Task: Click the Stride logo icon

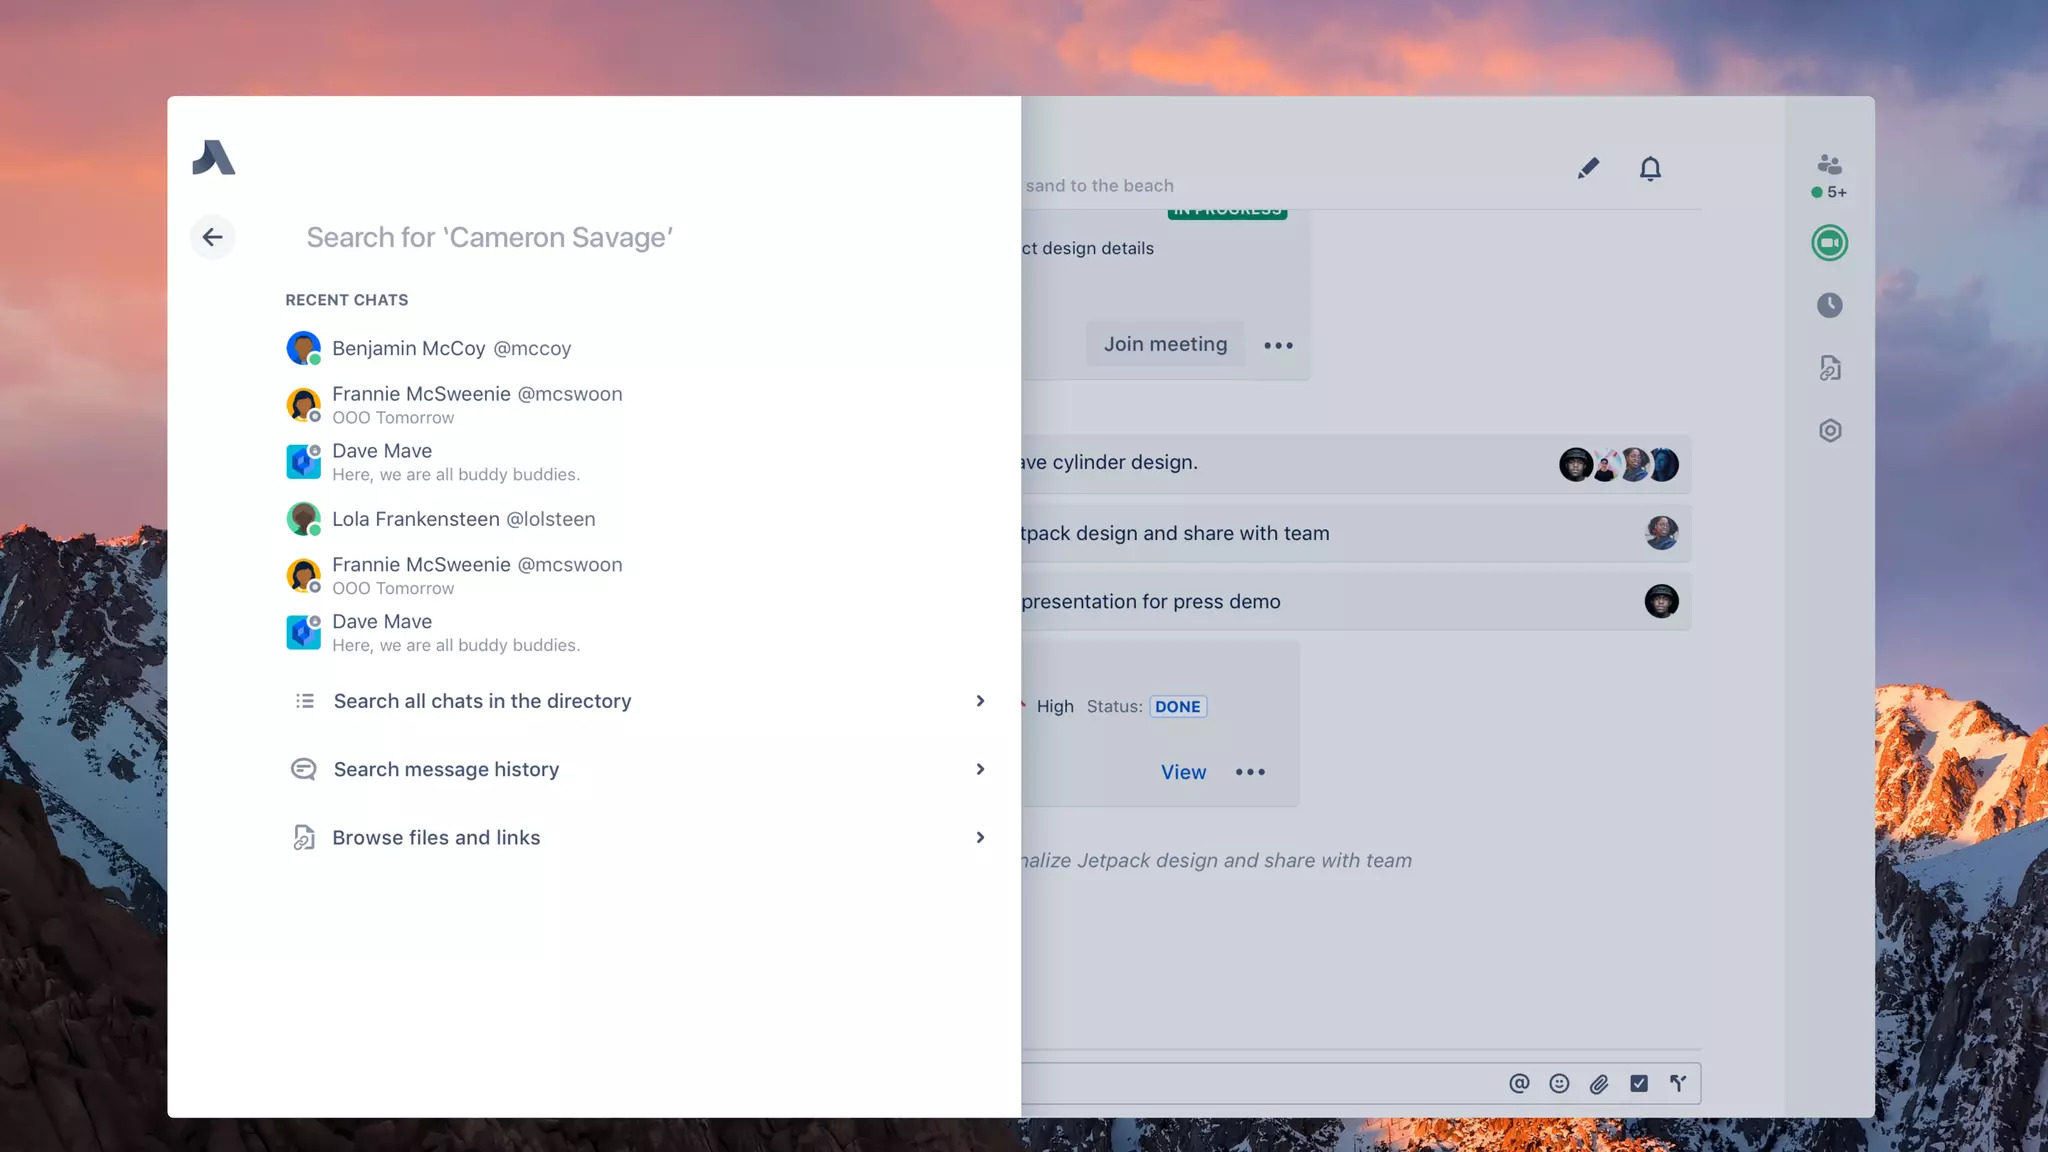Action: [213, 158]
